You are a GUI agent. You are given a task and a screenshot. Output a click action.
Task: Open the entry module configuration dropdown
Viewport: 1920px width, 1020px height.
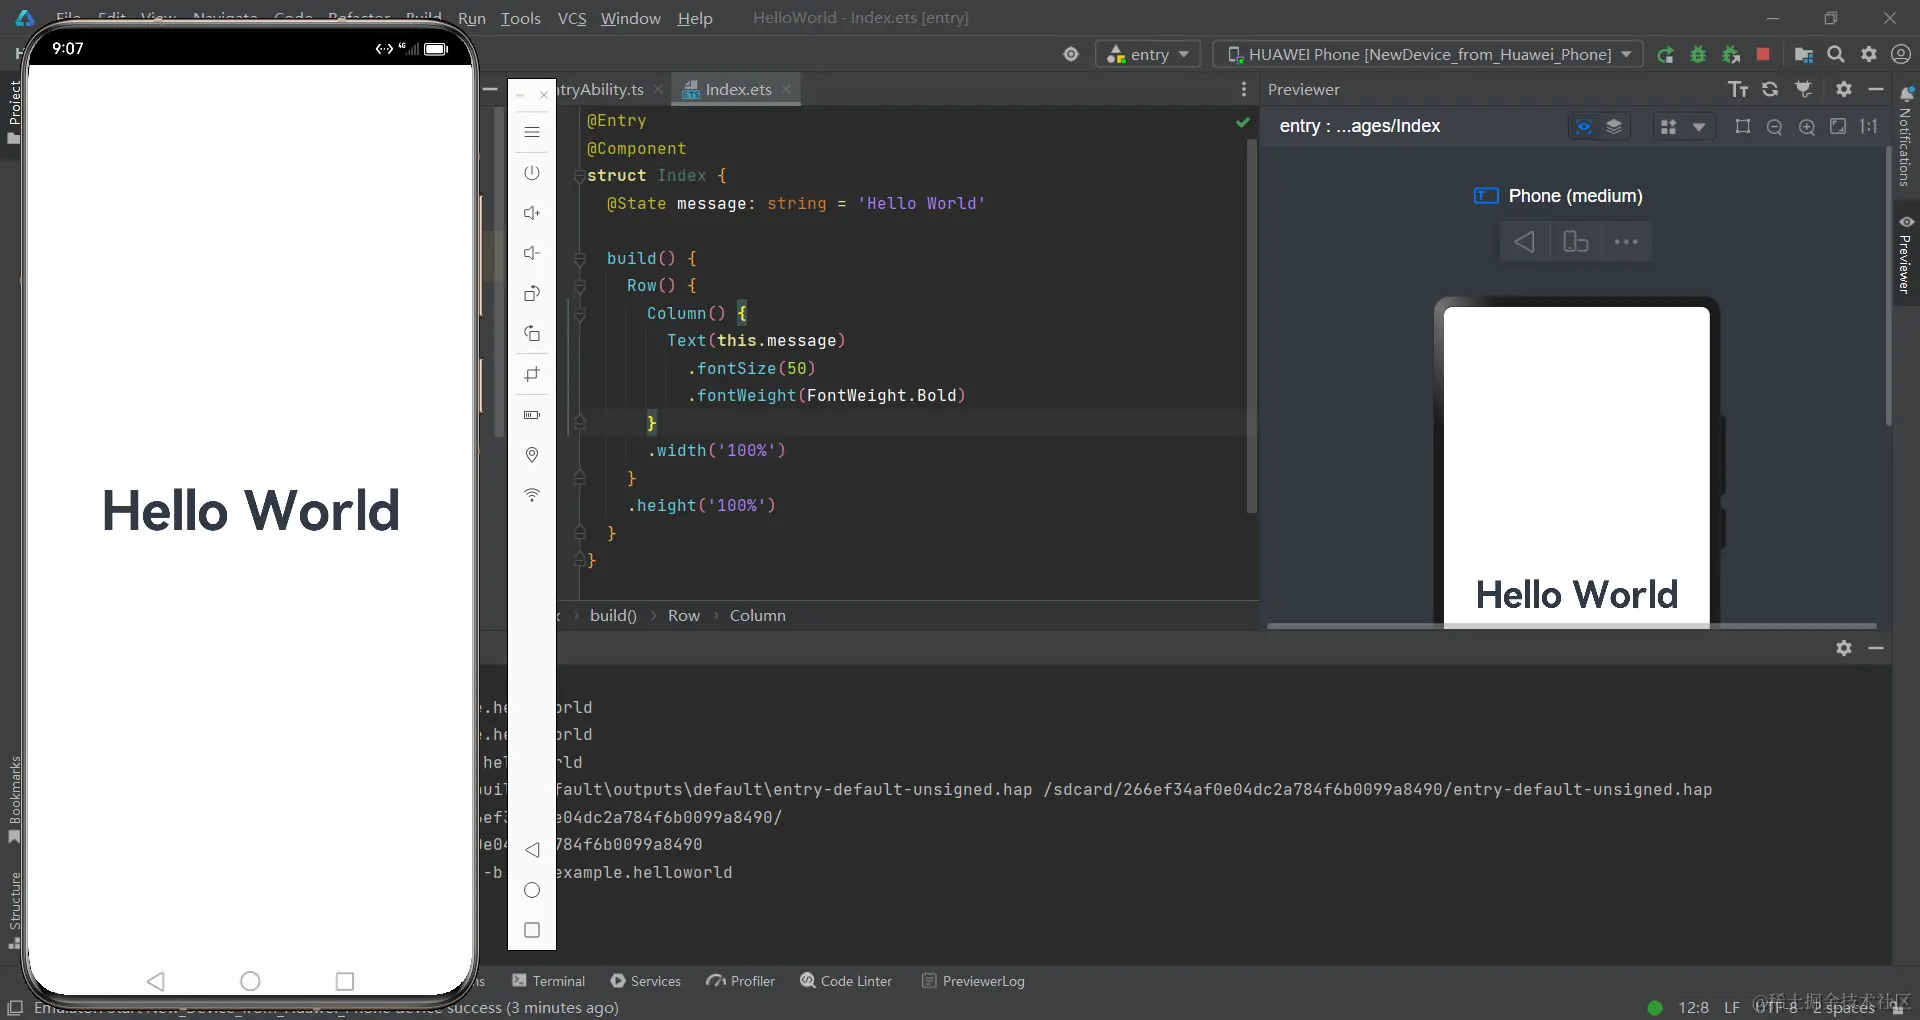point(1148,54)
